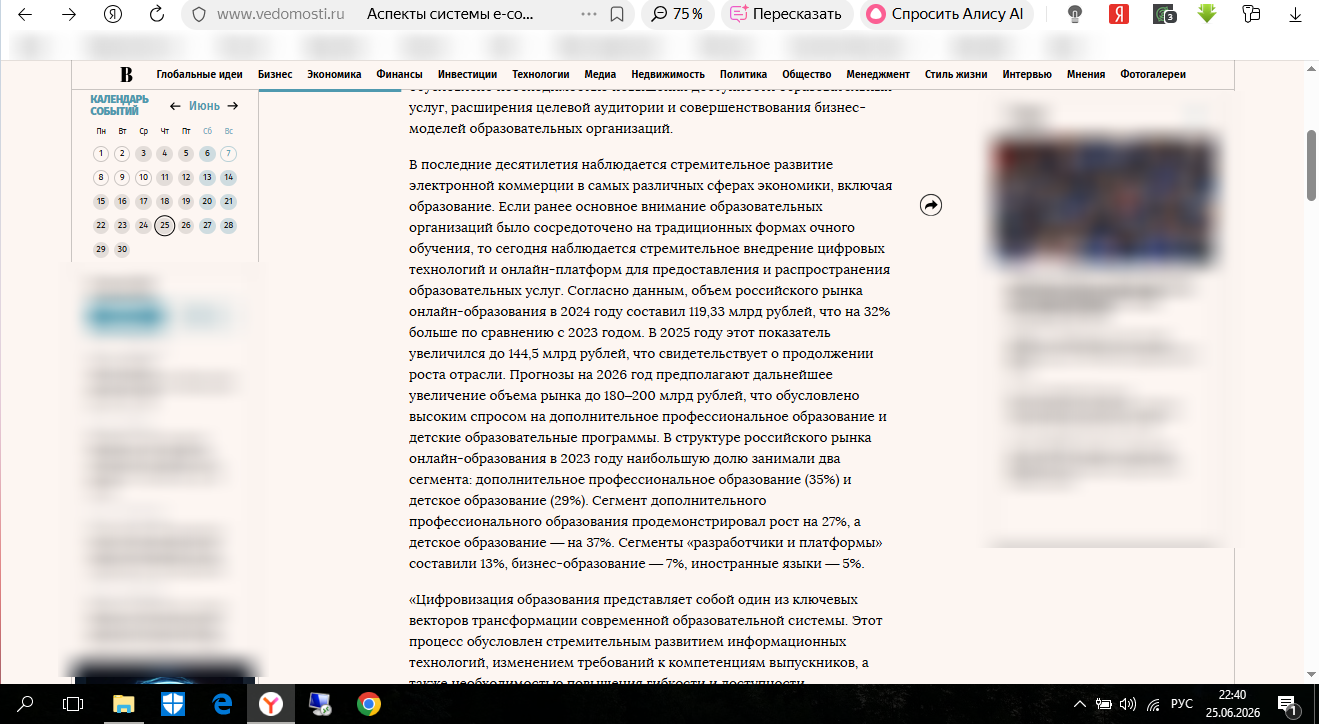Open the extensions puzzle icon
The height and width of the screenshot is (724, 1319).
[x=1251, y=14]
